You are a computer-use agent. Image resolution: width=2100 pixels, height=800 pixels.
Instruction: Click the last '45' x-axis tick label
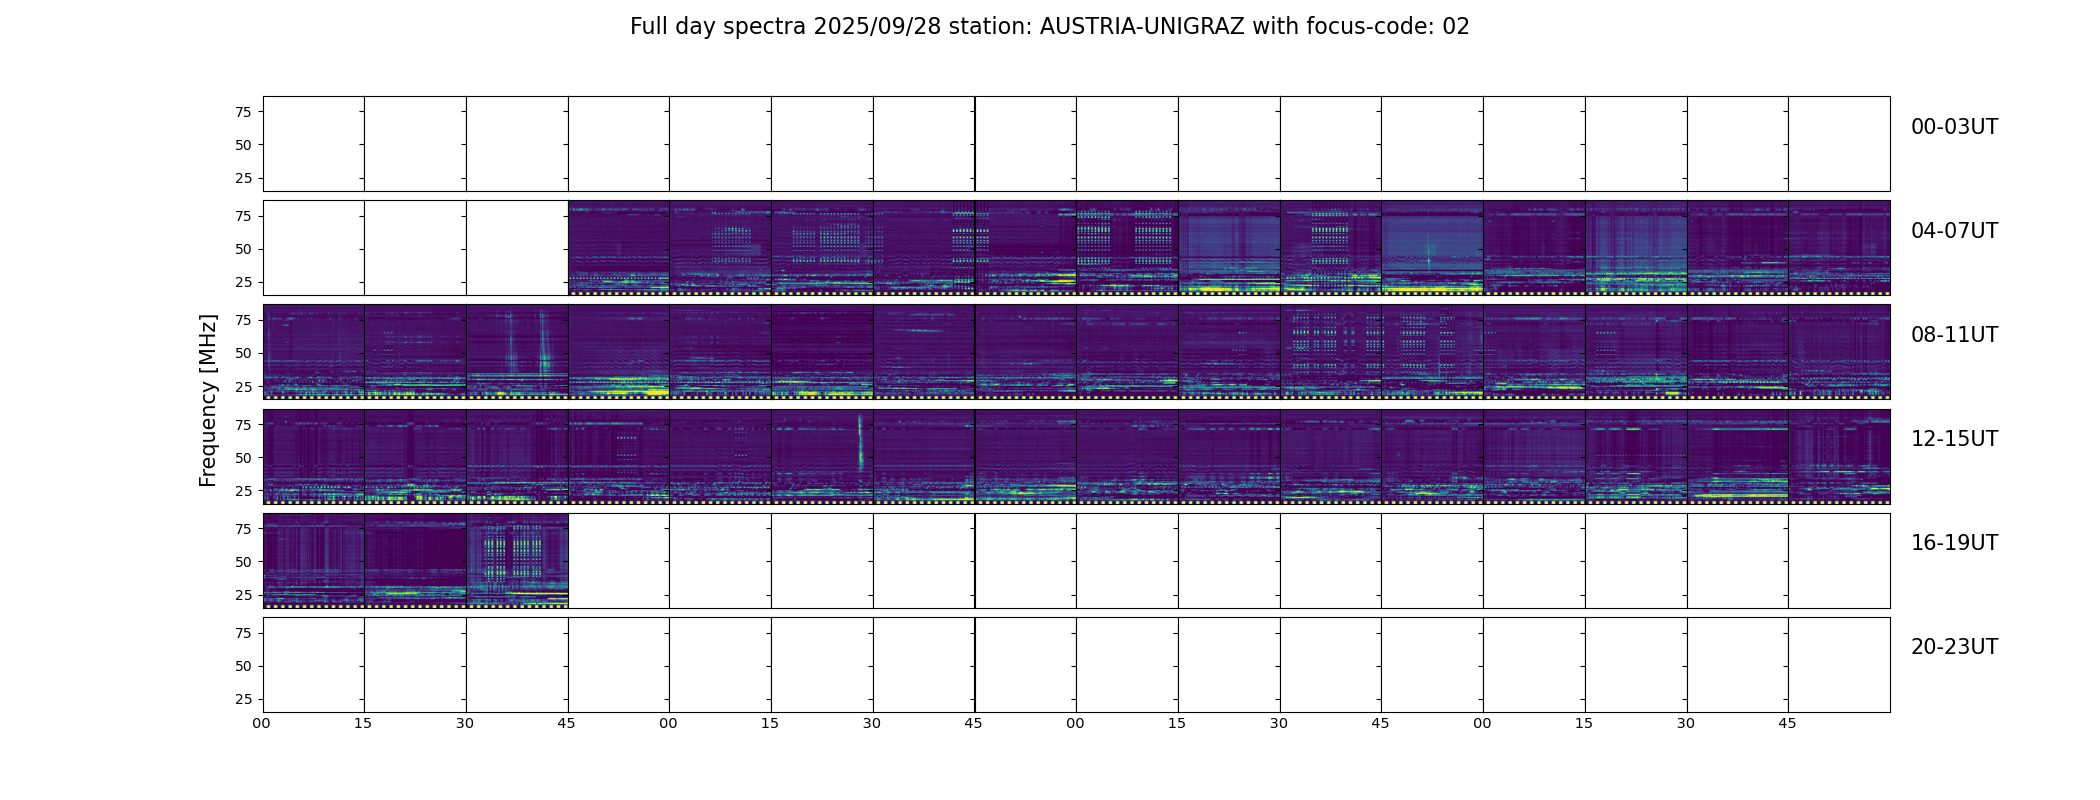pos(1787,723)
